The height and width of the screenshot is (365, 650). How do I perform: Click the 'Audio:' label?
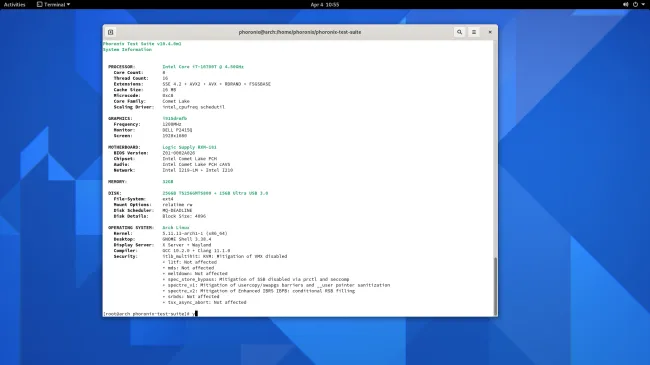(122, 165)
